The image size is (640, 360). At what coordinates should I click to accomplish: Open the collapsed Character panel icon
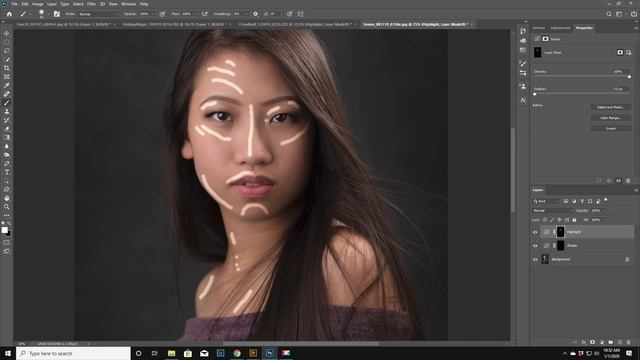point(523,100)
